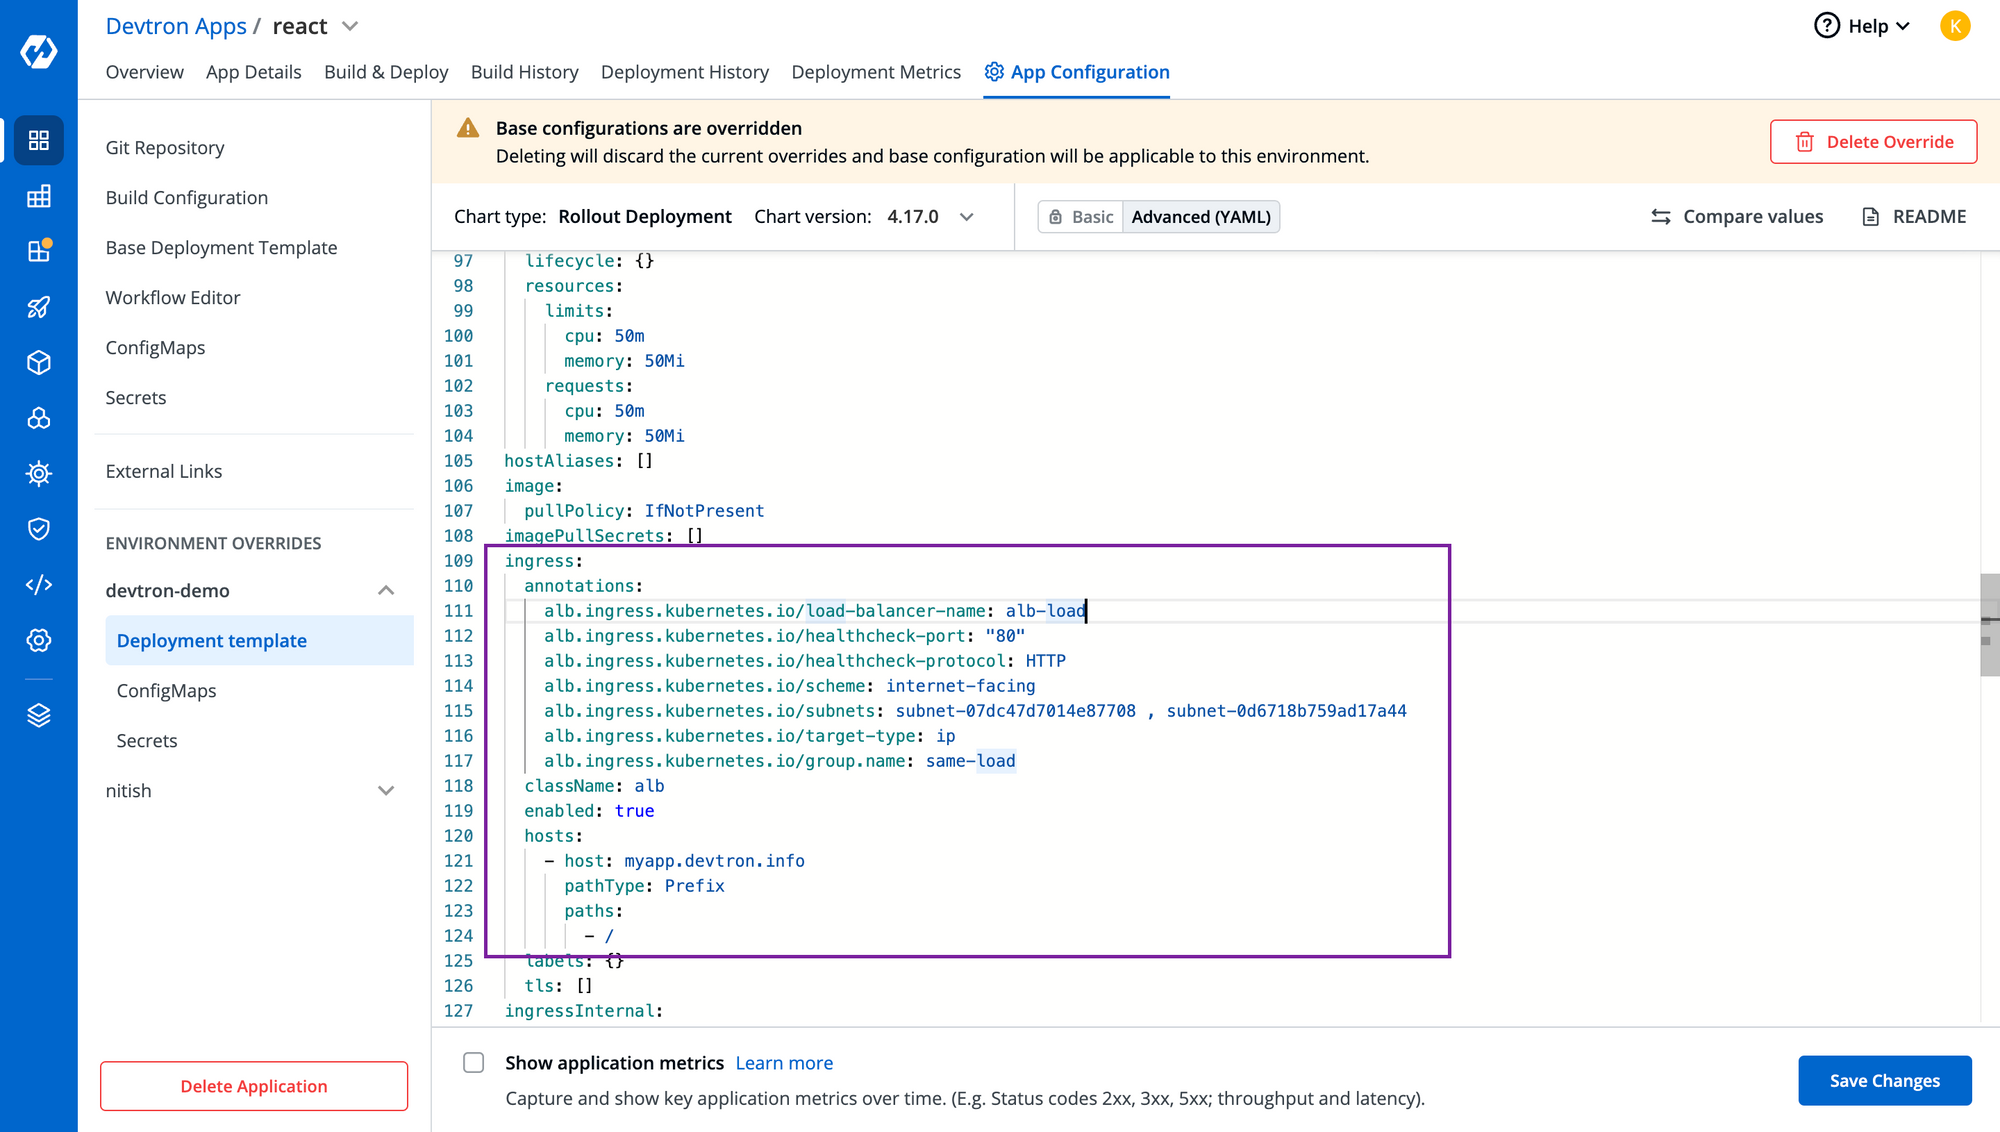Screen dimensions: 2000x1132
Task: Click the build pipeline icon in sidebar
Action: 37,305
